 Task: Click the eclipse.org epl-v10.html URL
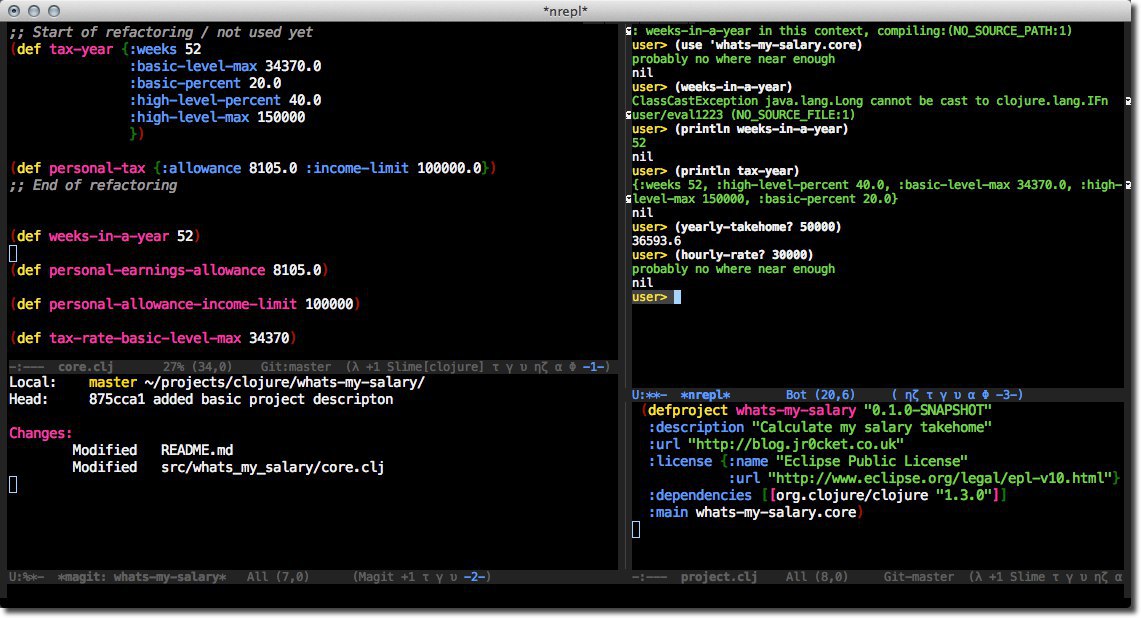pos(940,478)
